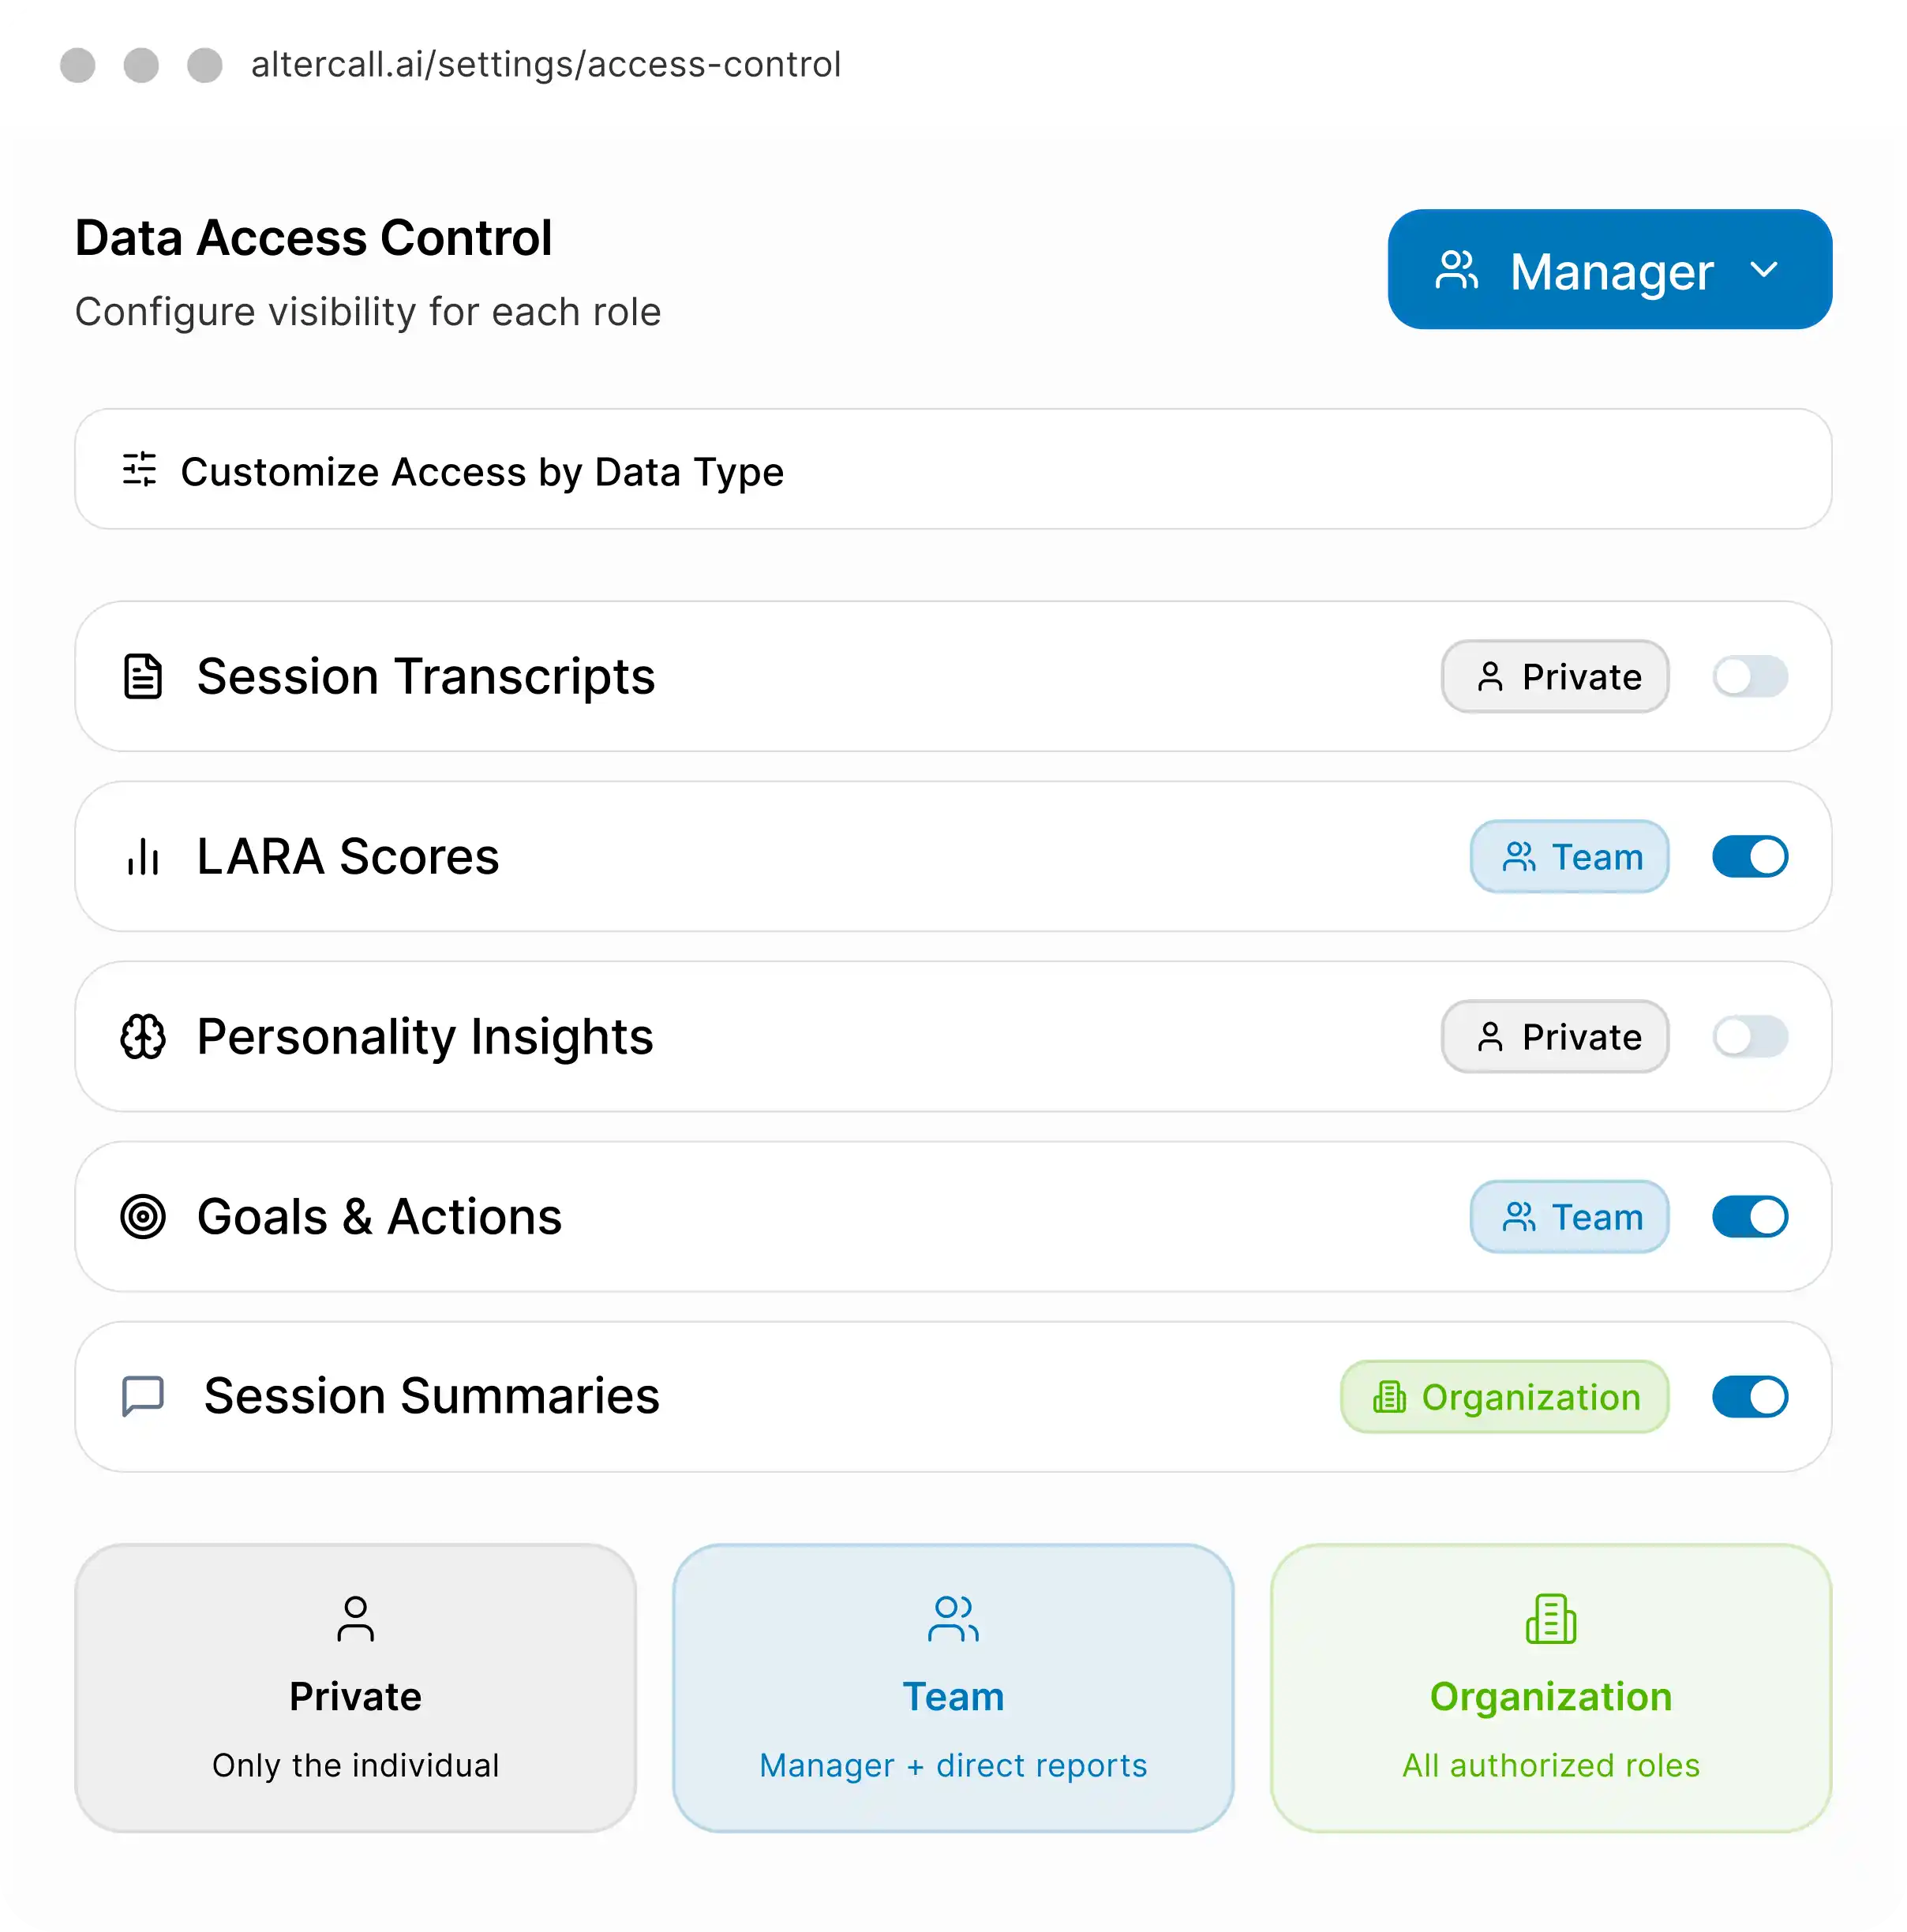Click the Goals & Actions target icon
1907x1932 pixels.
coord(143,1217)
